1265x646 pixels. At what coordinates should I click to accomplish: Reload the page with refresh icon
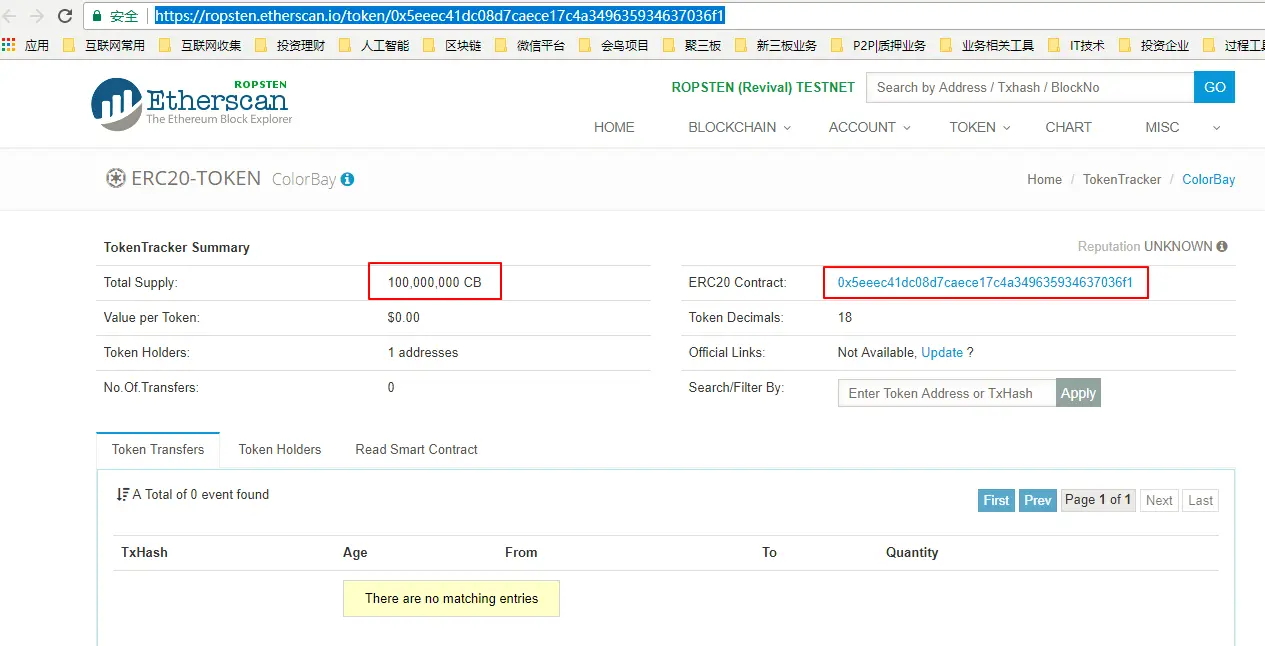click(65, 16)
